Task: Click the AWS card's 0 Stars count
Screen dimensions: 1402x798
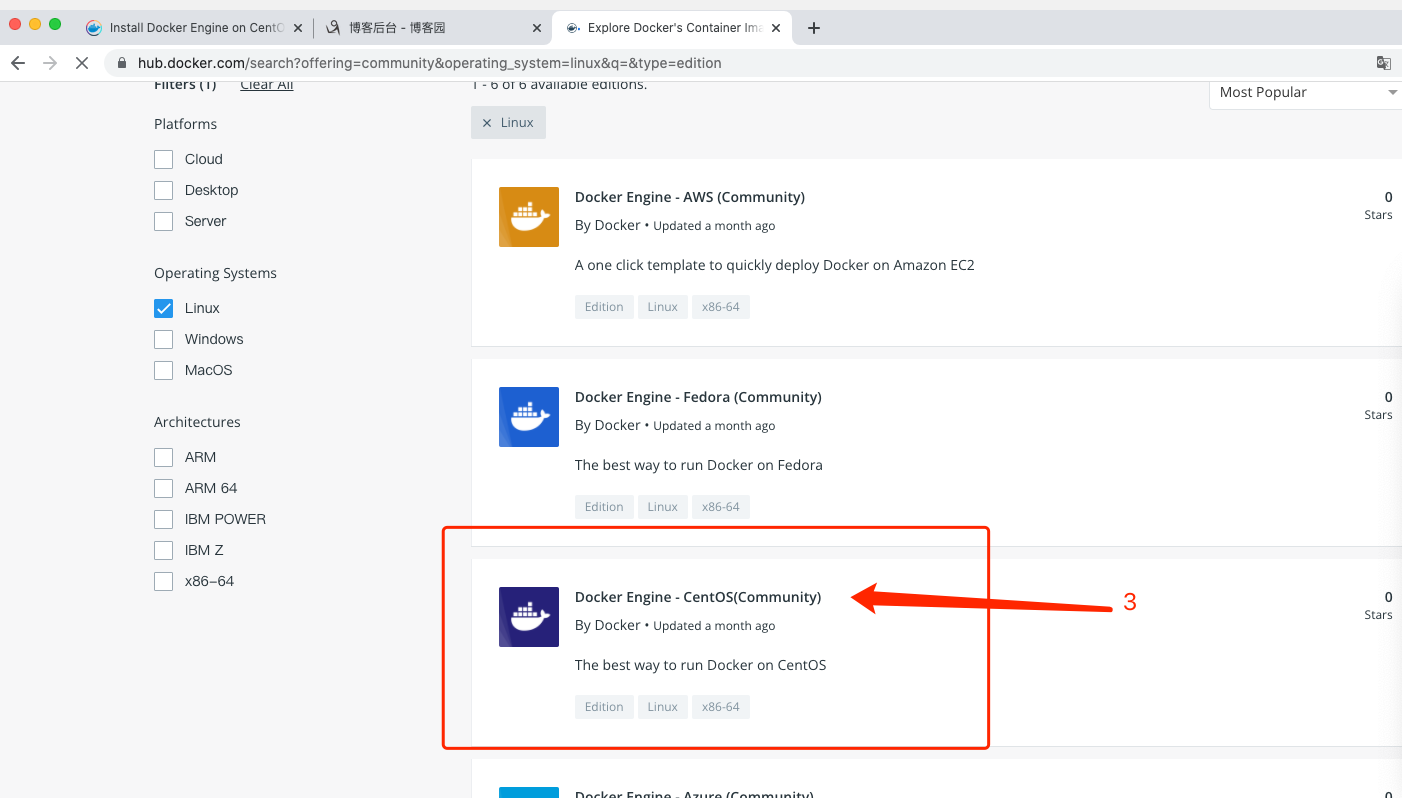Action: click(1378, 206)
